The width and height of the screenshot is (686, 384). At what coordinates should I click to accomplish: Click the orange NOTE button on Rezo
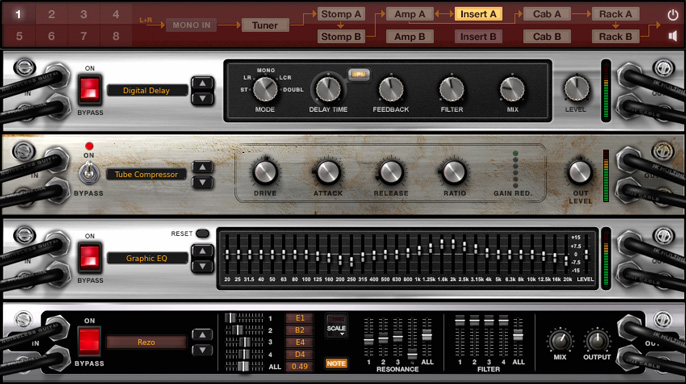[336, 363]
